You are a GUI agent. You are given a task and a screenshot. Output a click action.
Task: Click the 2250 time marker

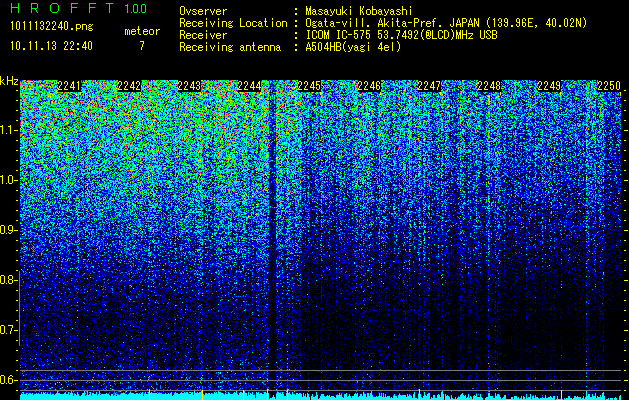pos(609,86)
